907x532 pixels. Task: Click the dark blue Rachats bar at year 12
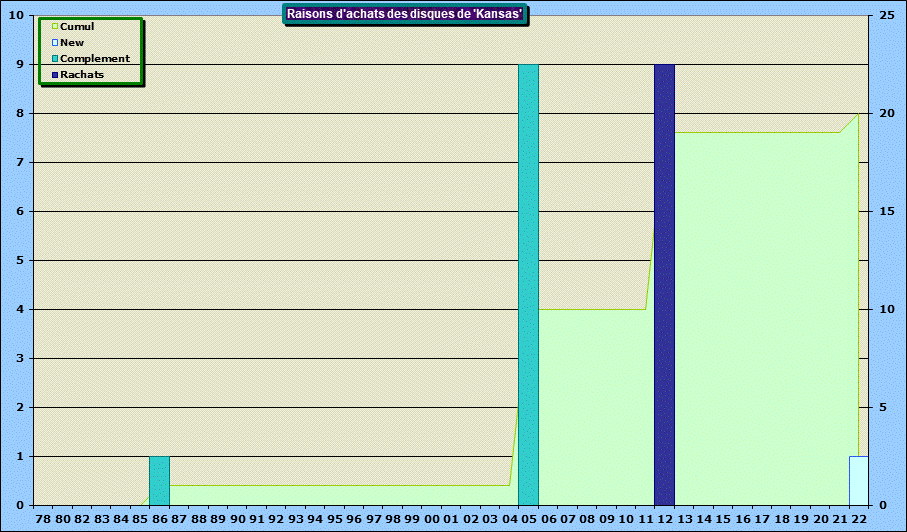[664, 285]
